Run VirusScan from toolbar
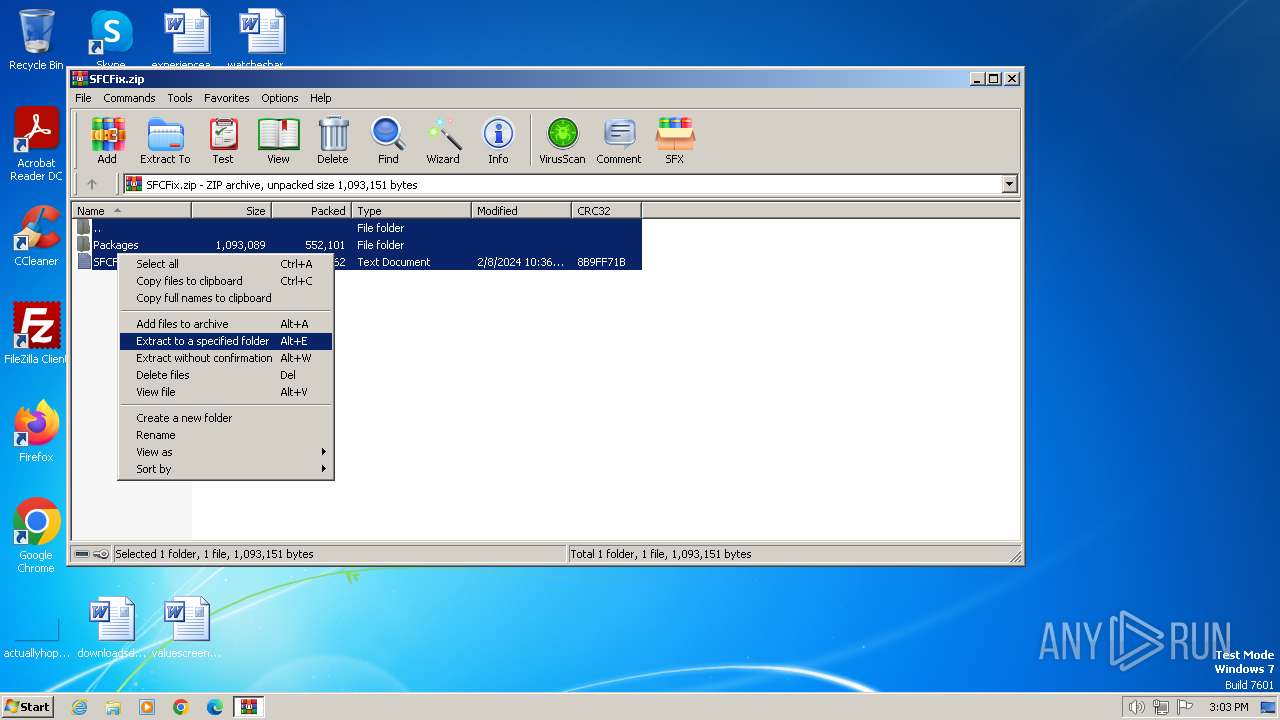Screen dimensions: 1280x720 pyautogui.click(x=562, y=140)
